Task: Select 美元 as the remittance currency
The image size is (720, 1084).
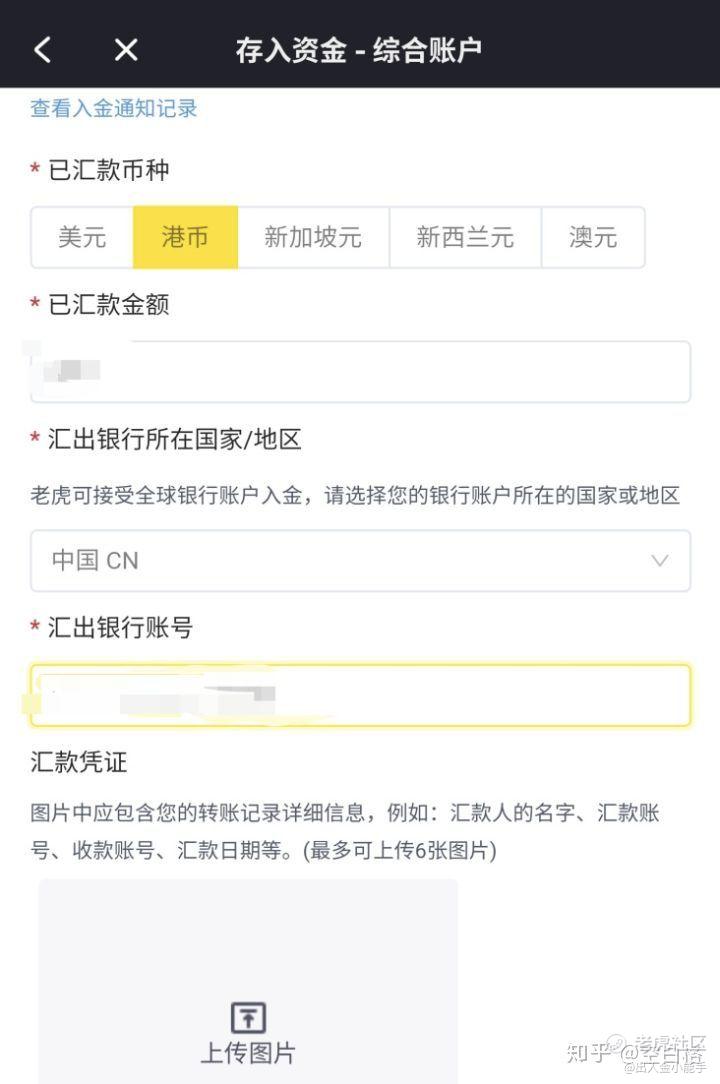Action: 82,237
